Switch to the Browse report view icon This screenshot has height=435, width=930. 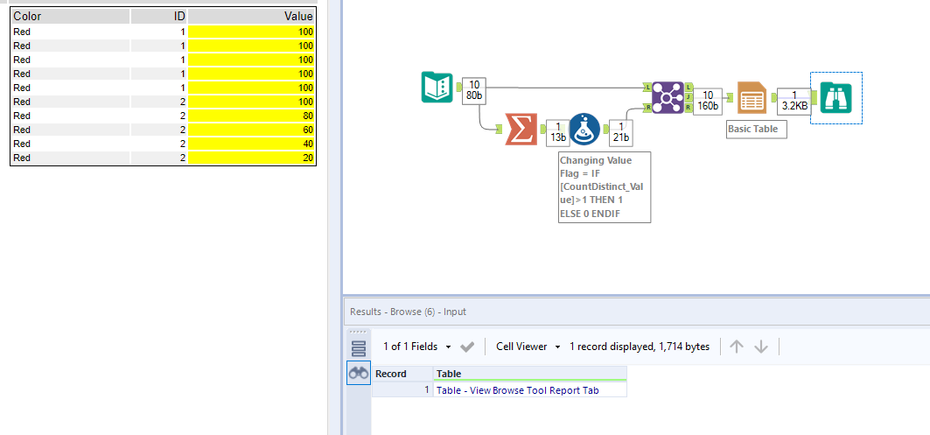click(358, 373)
